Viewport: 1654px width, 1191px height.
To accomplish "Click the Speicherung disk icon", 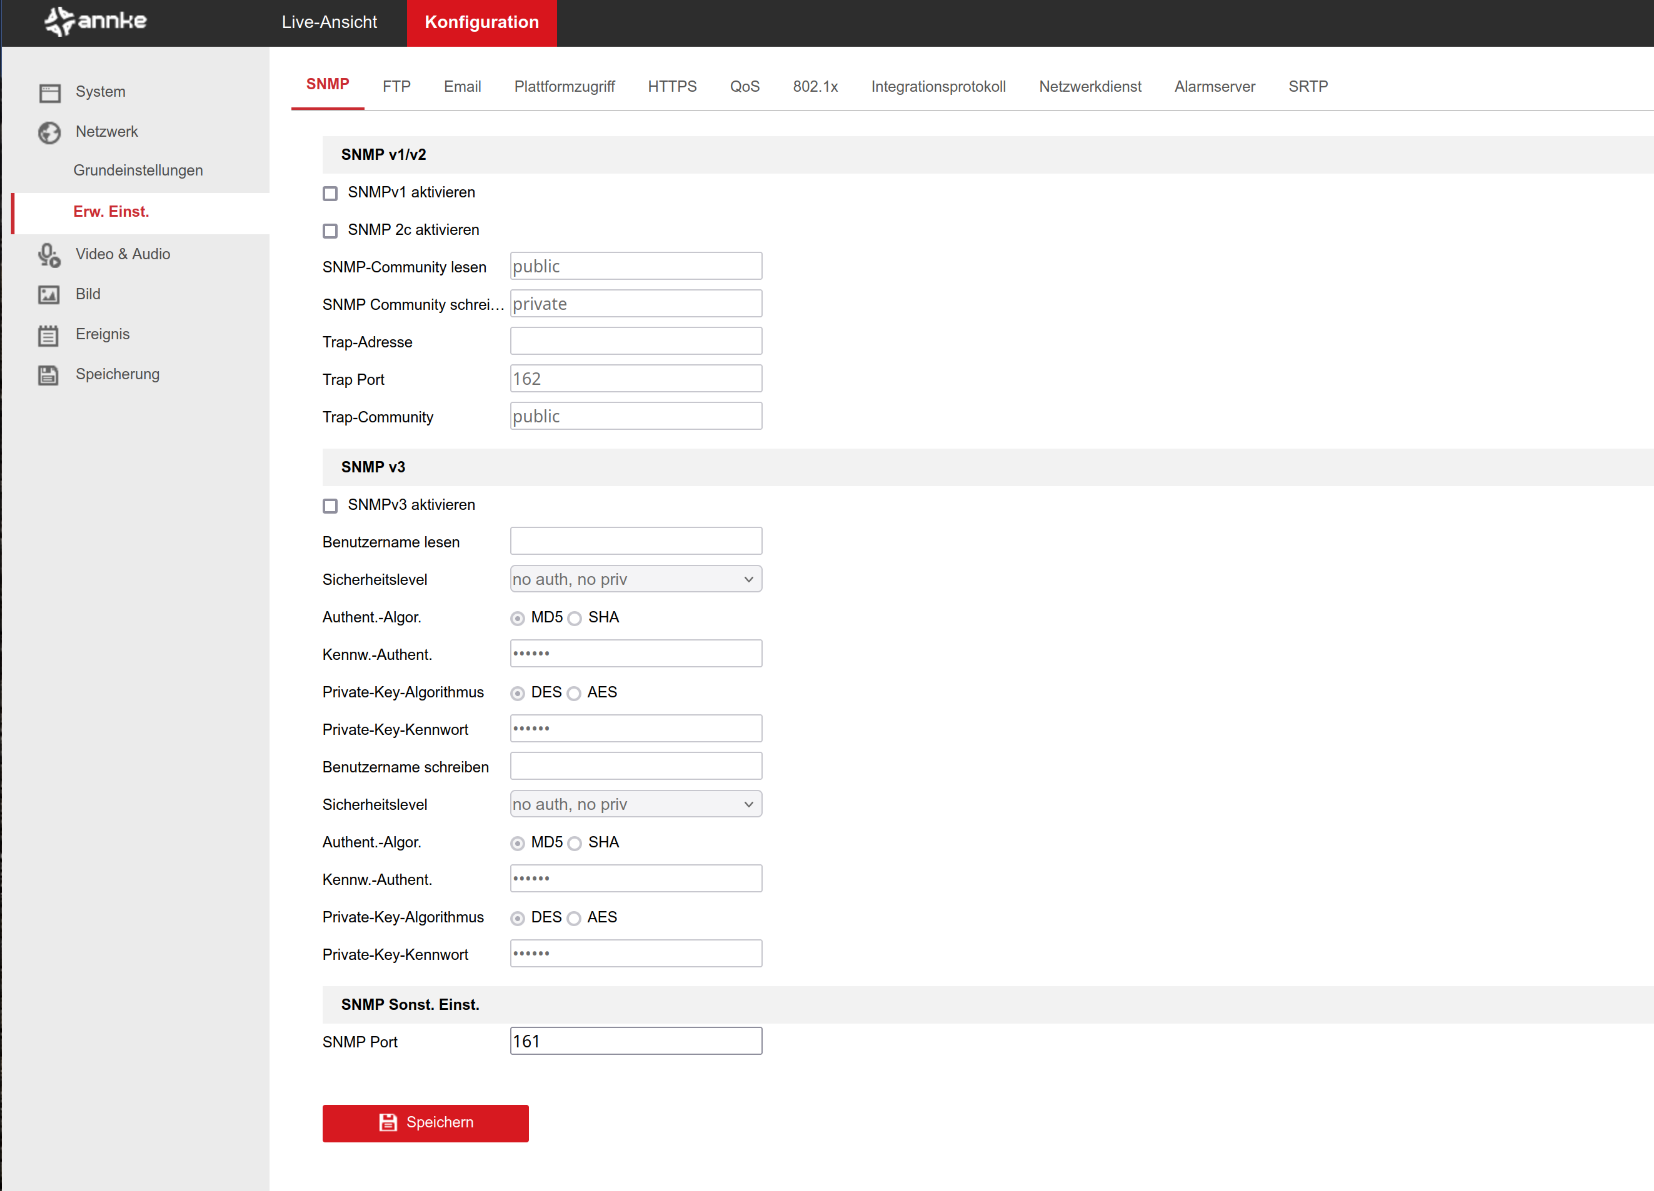I will pos(49,375).
